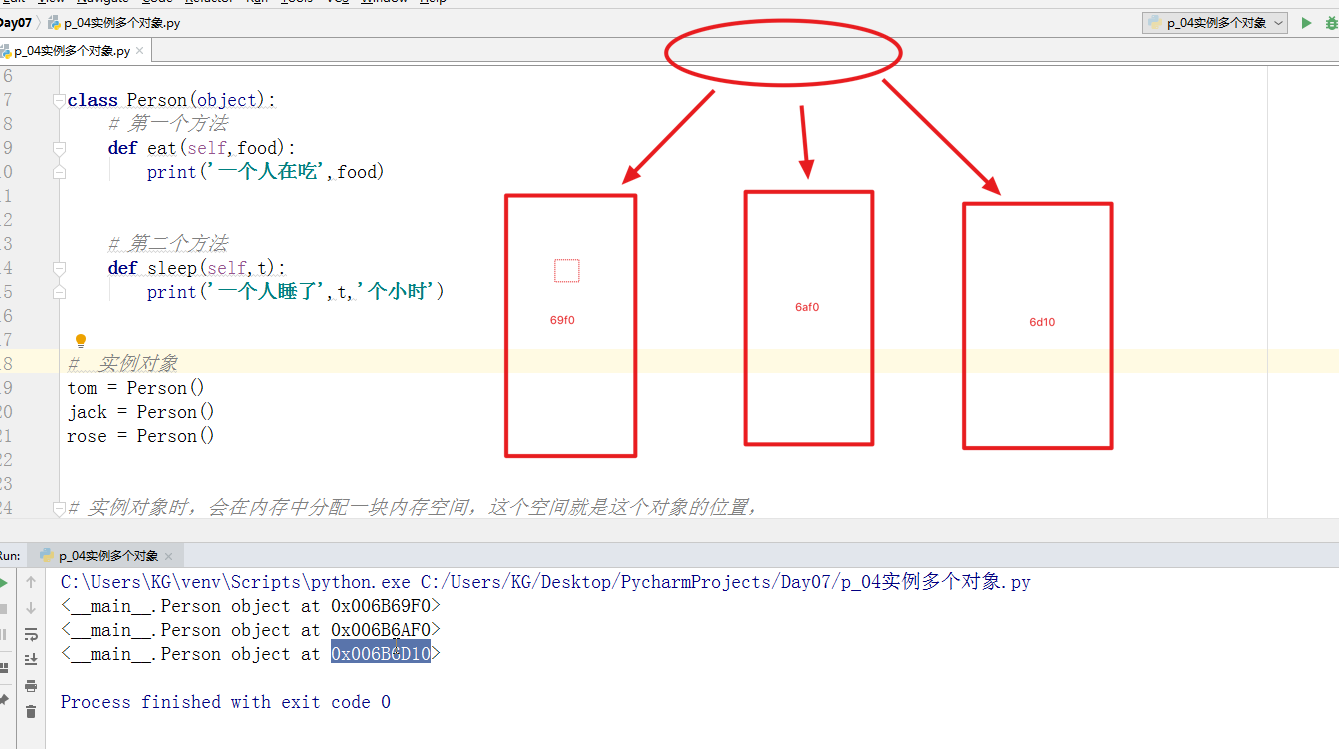Click the script file path in console
The width and height of the screenshot is (1339, 749).
pos(725,582)
